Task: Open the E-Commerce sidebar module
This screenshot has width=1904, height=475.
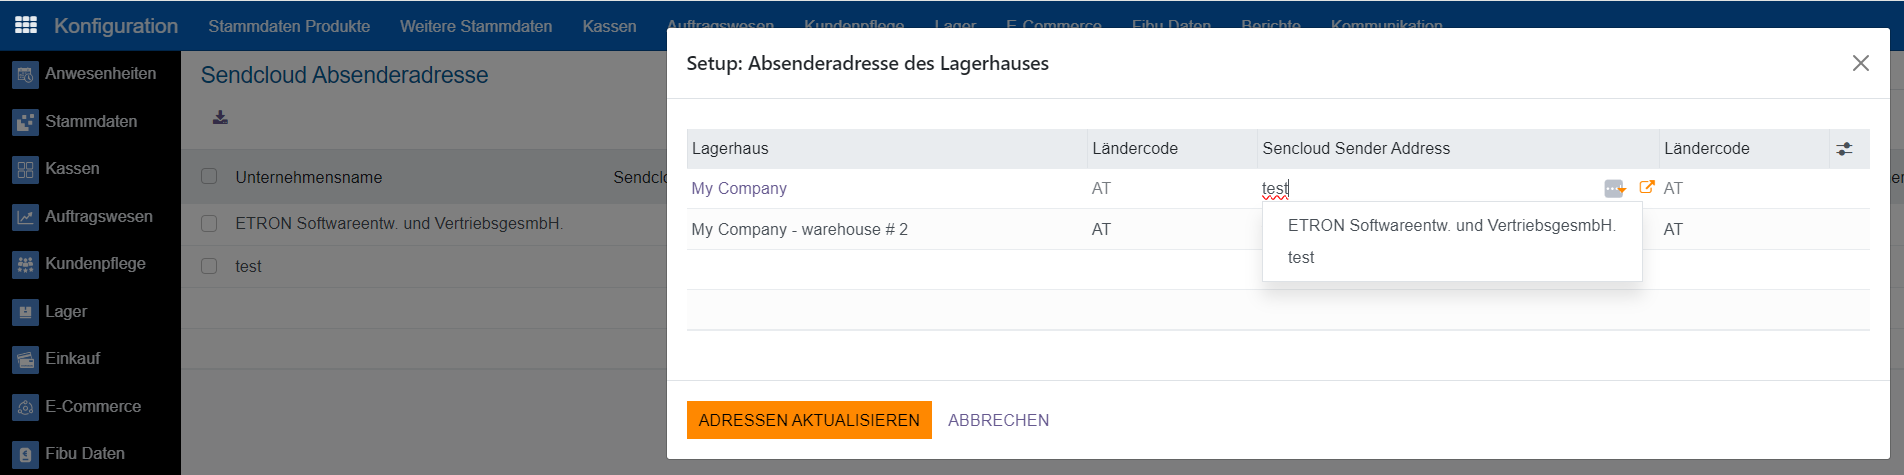Action: pyautogui.click(x=90, y=407)
